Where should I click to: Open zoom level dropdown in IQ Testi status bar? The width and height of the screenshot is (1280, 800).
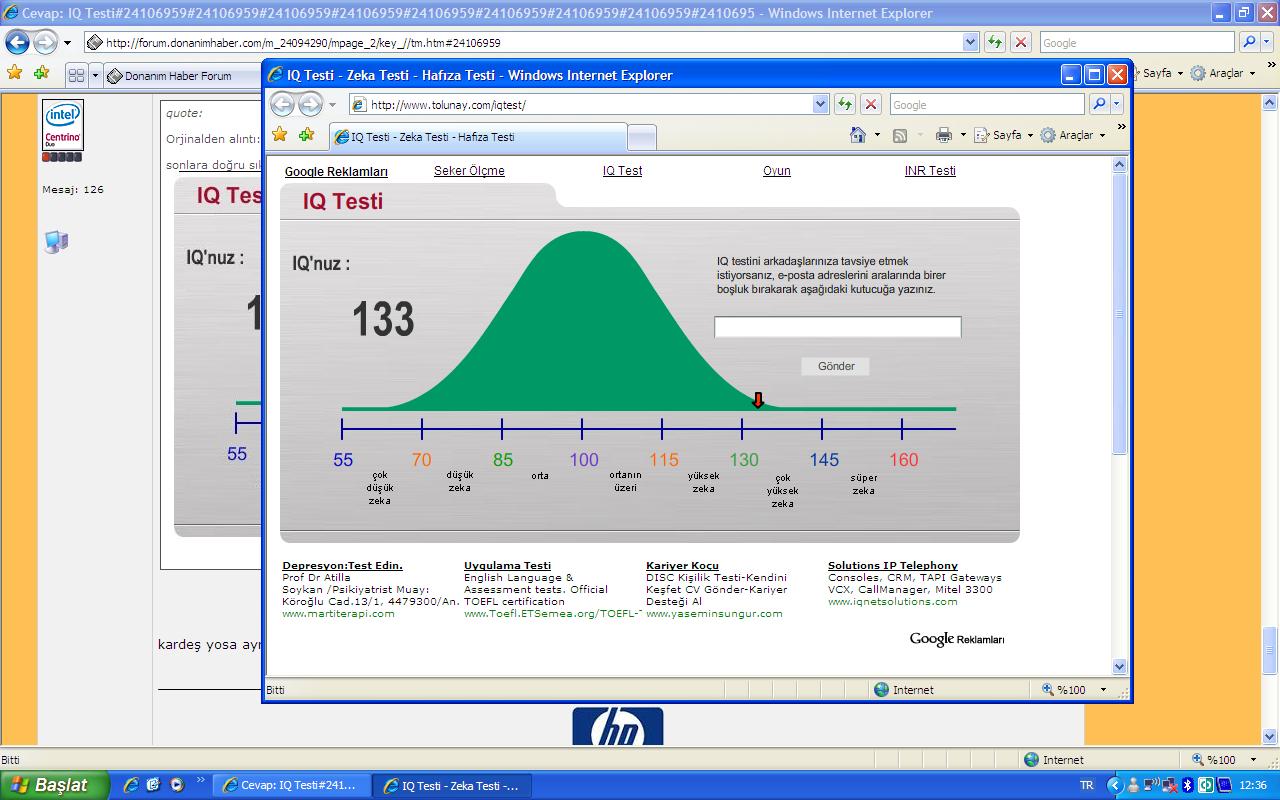1104,690
